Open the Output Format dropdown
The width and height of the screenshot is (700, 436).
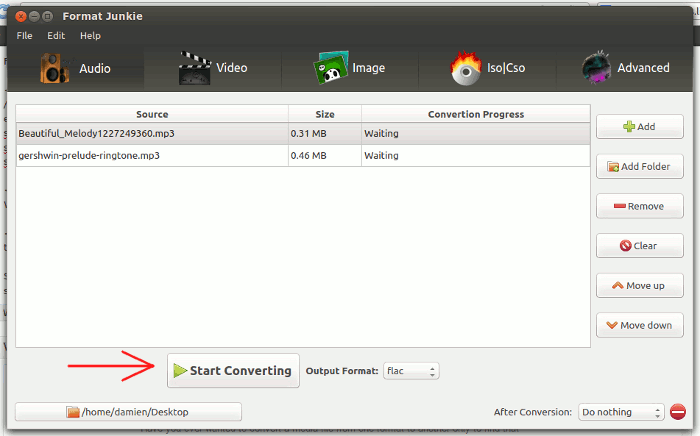click(x=411, y=371)
